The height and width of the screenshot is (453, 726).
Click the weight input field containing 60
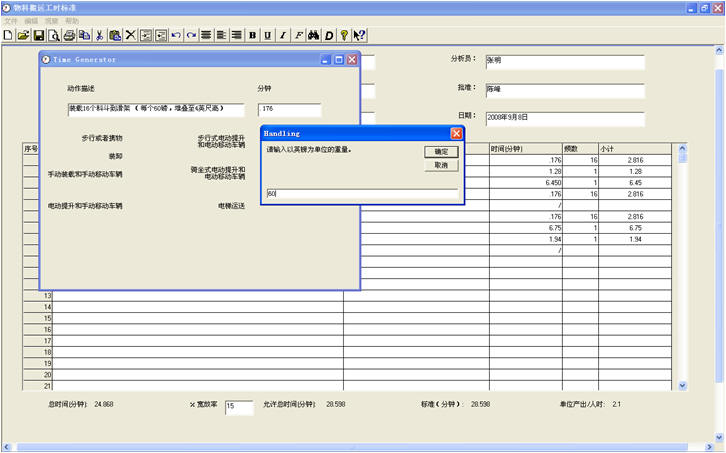click(362, 194)
